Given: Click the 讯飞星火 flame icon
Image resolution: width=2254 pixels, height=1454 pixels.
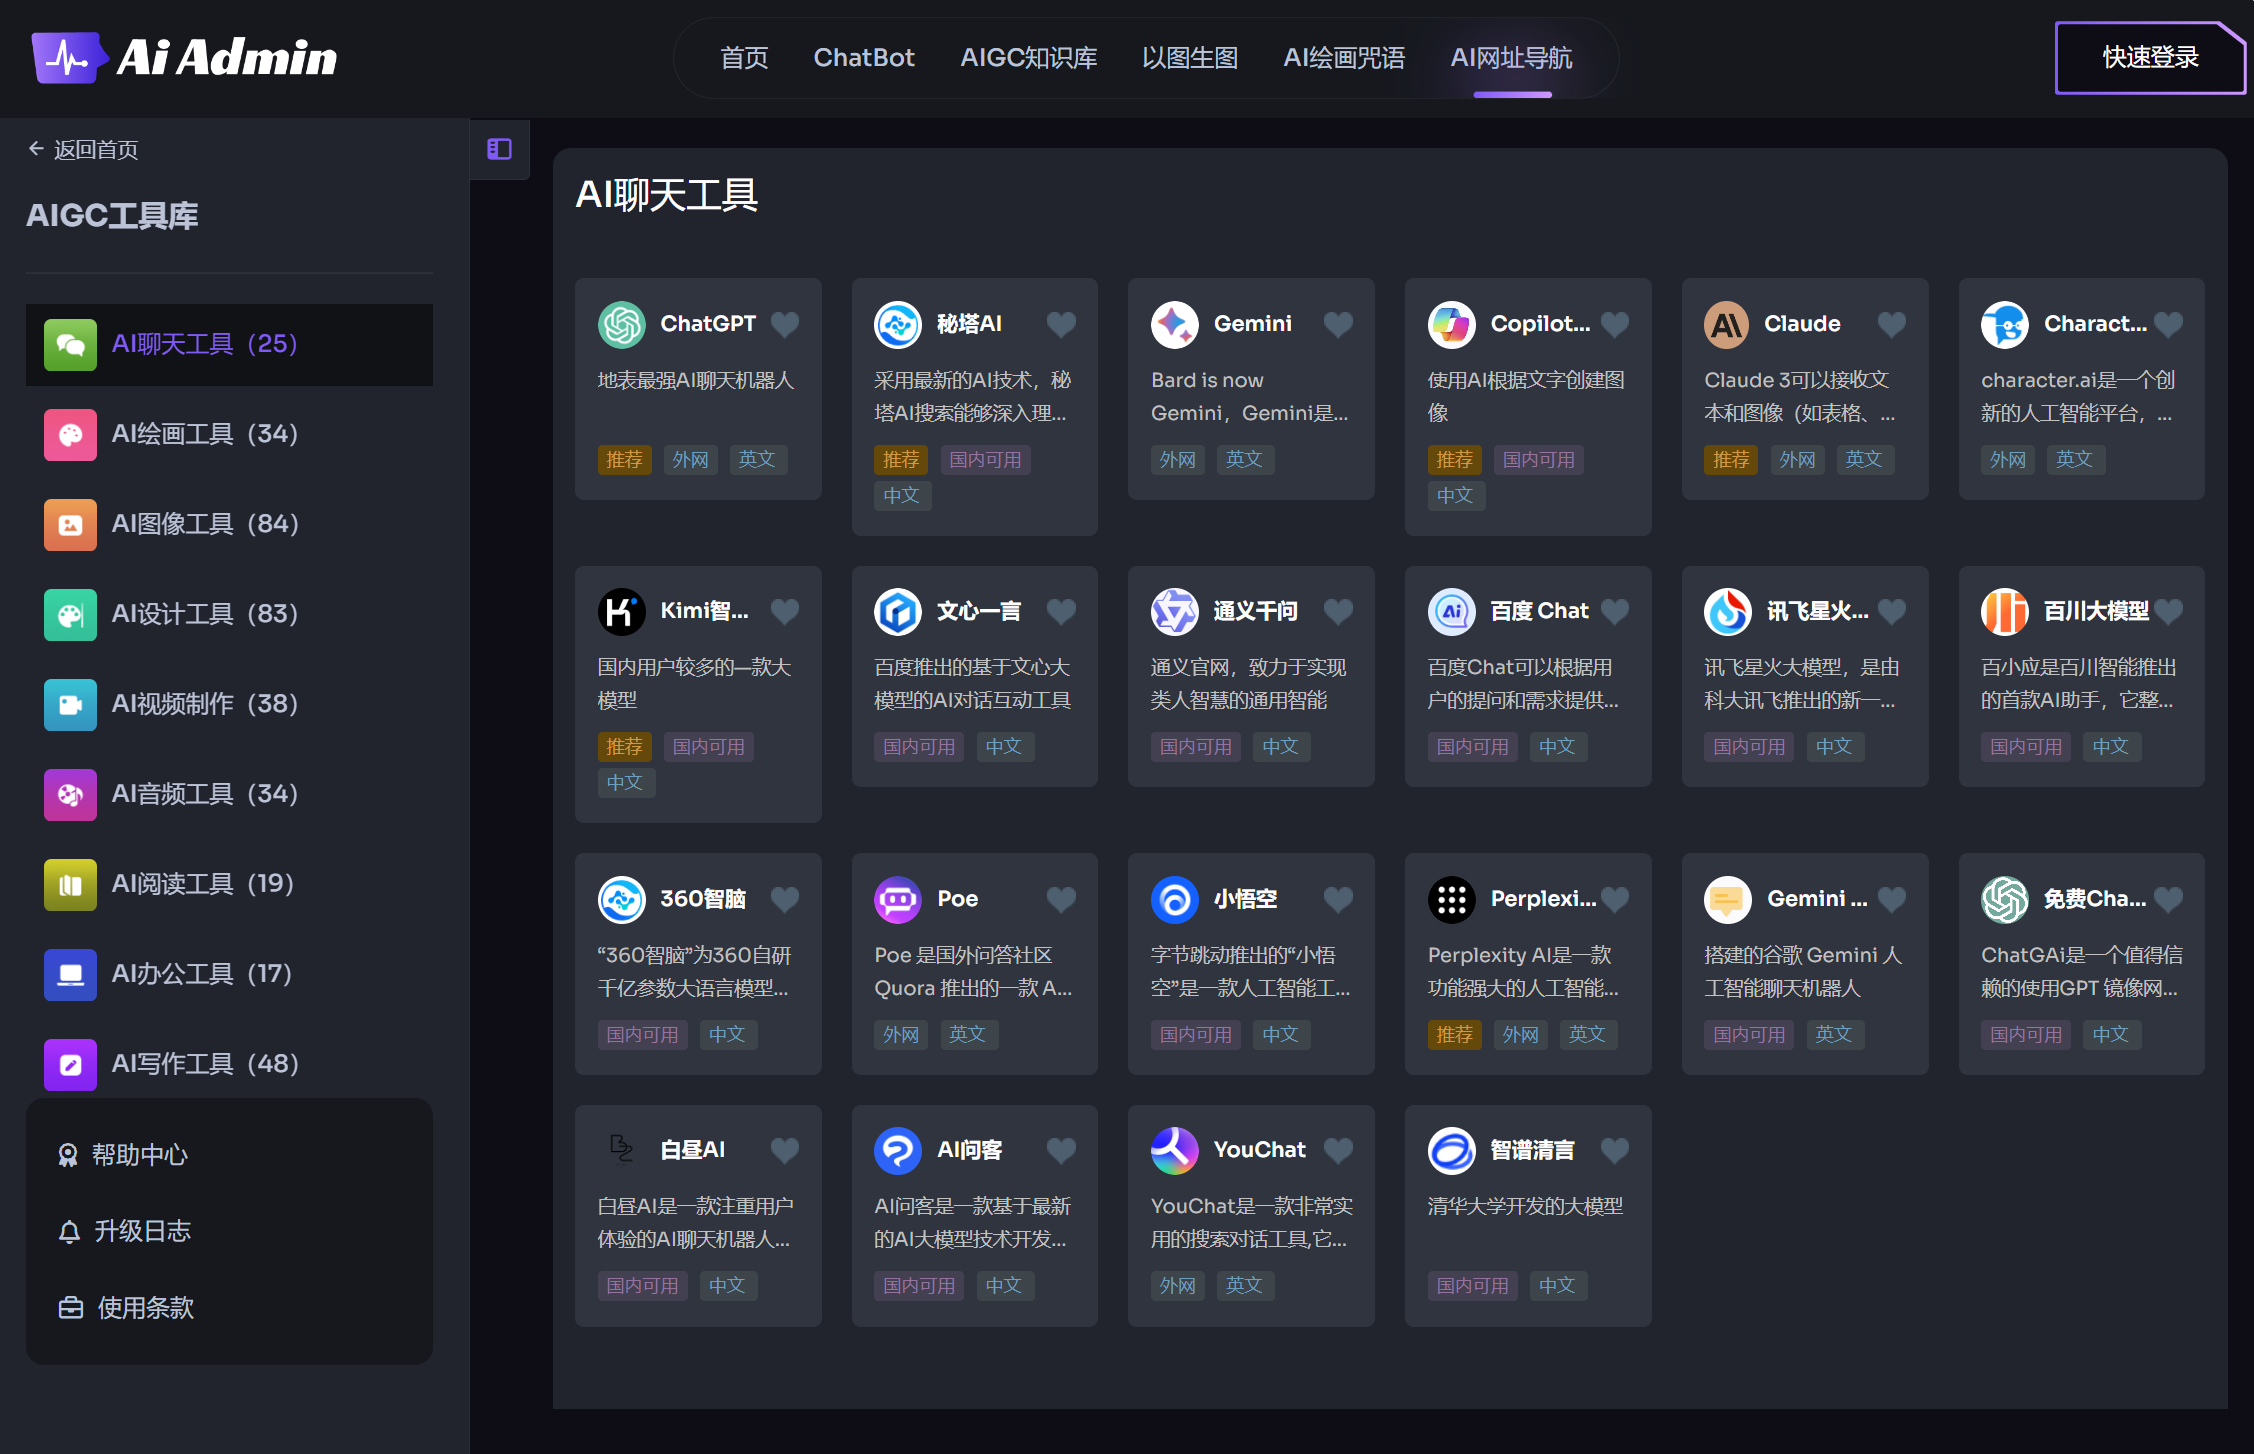Looking at the screenshot, I should point(1728,611).
